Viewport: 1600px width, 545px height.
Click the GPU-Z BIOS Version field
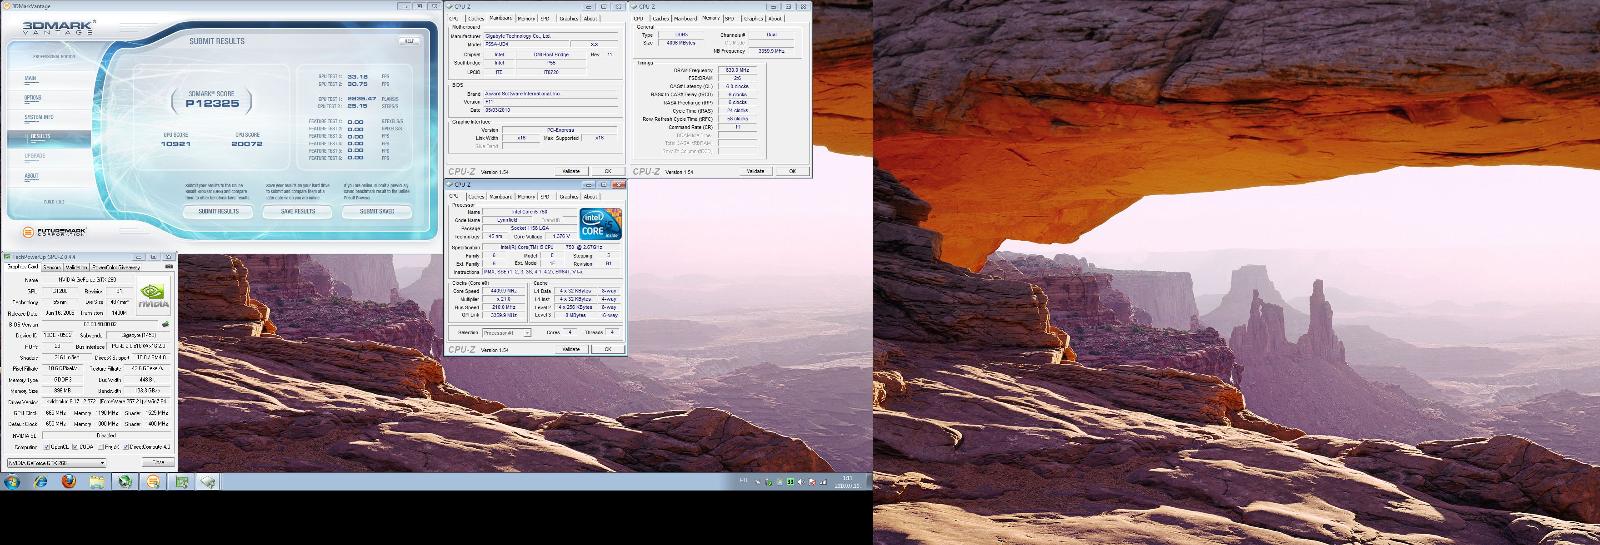tap(99, 325)
